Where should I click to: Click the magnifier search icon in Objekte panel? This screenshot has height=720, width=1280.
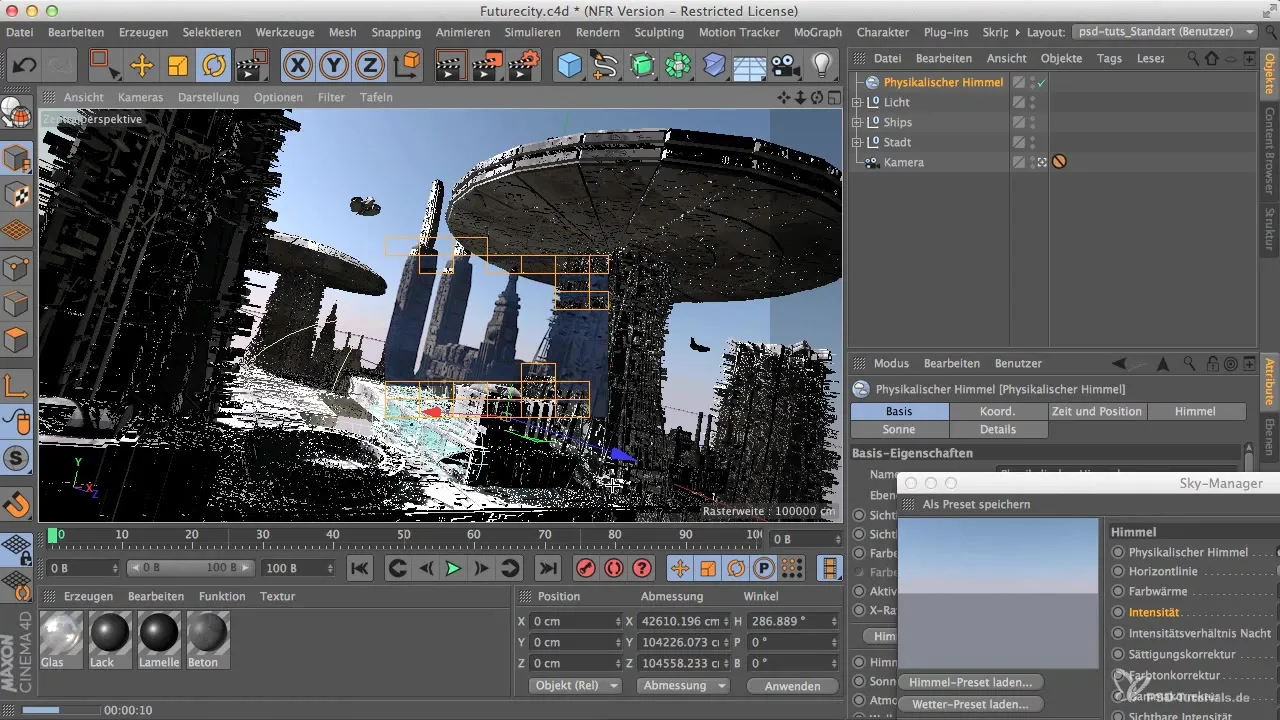pyautogui.click(x=1193, y=59)
